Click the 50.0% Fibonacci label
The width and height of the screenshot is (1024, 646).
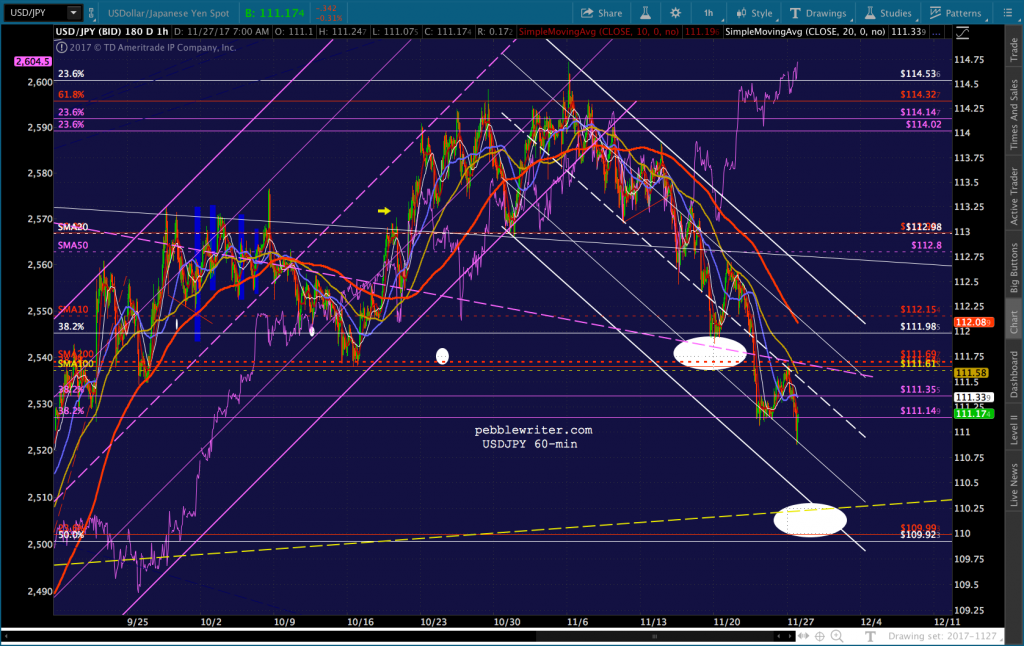(71, 534)
